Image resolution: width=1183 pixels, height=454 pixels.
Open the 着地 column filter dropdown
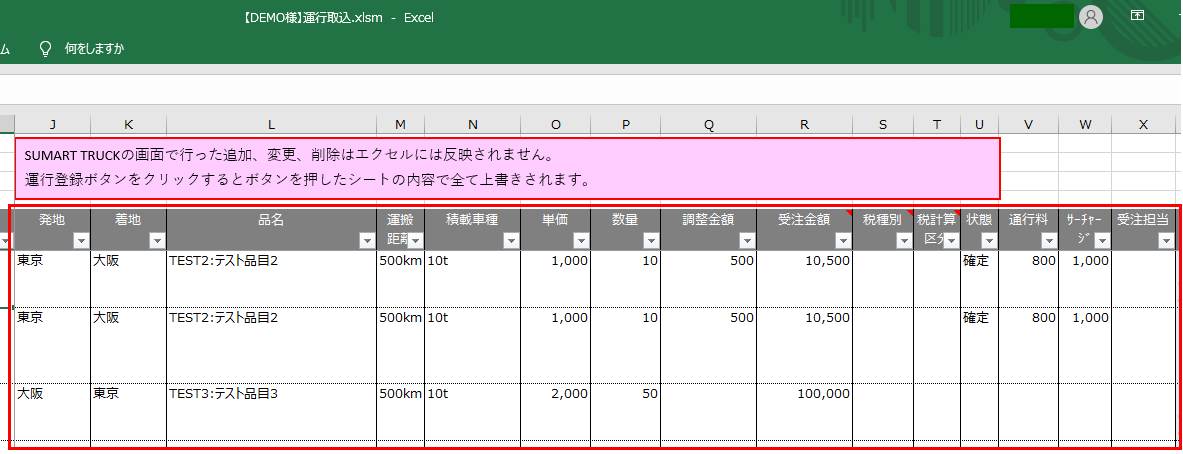pyautogui.click(x=156, y=241)
